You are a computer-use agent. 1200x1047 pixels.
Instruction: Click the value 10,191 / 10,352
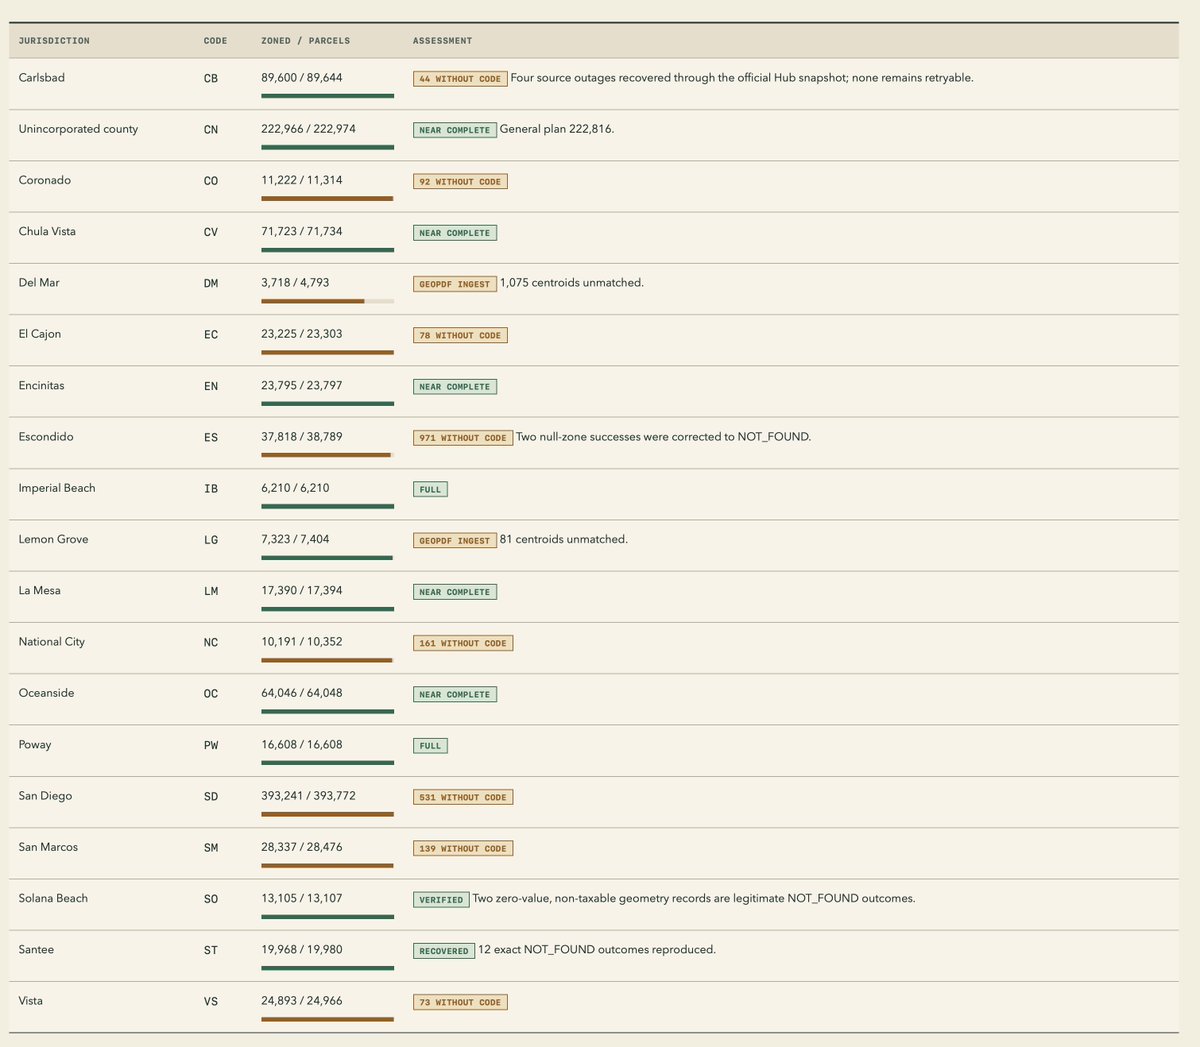pos(301,641)
